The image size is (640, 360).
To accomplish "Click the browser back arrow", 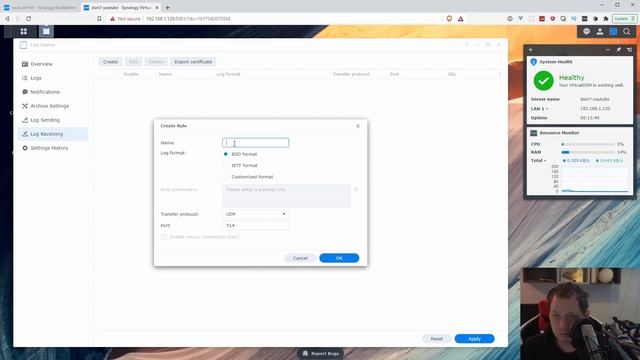I will [x=7, y=19].
